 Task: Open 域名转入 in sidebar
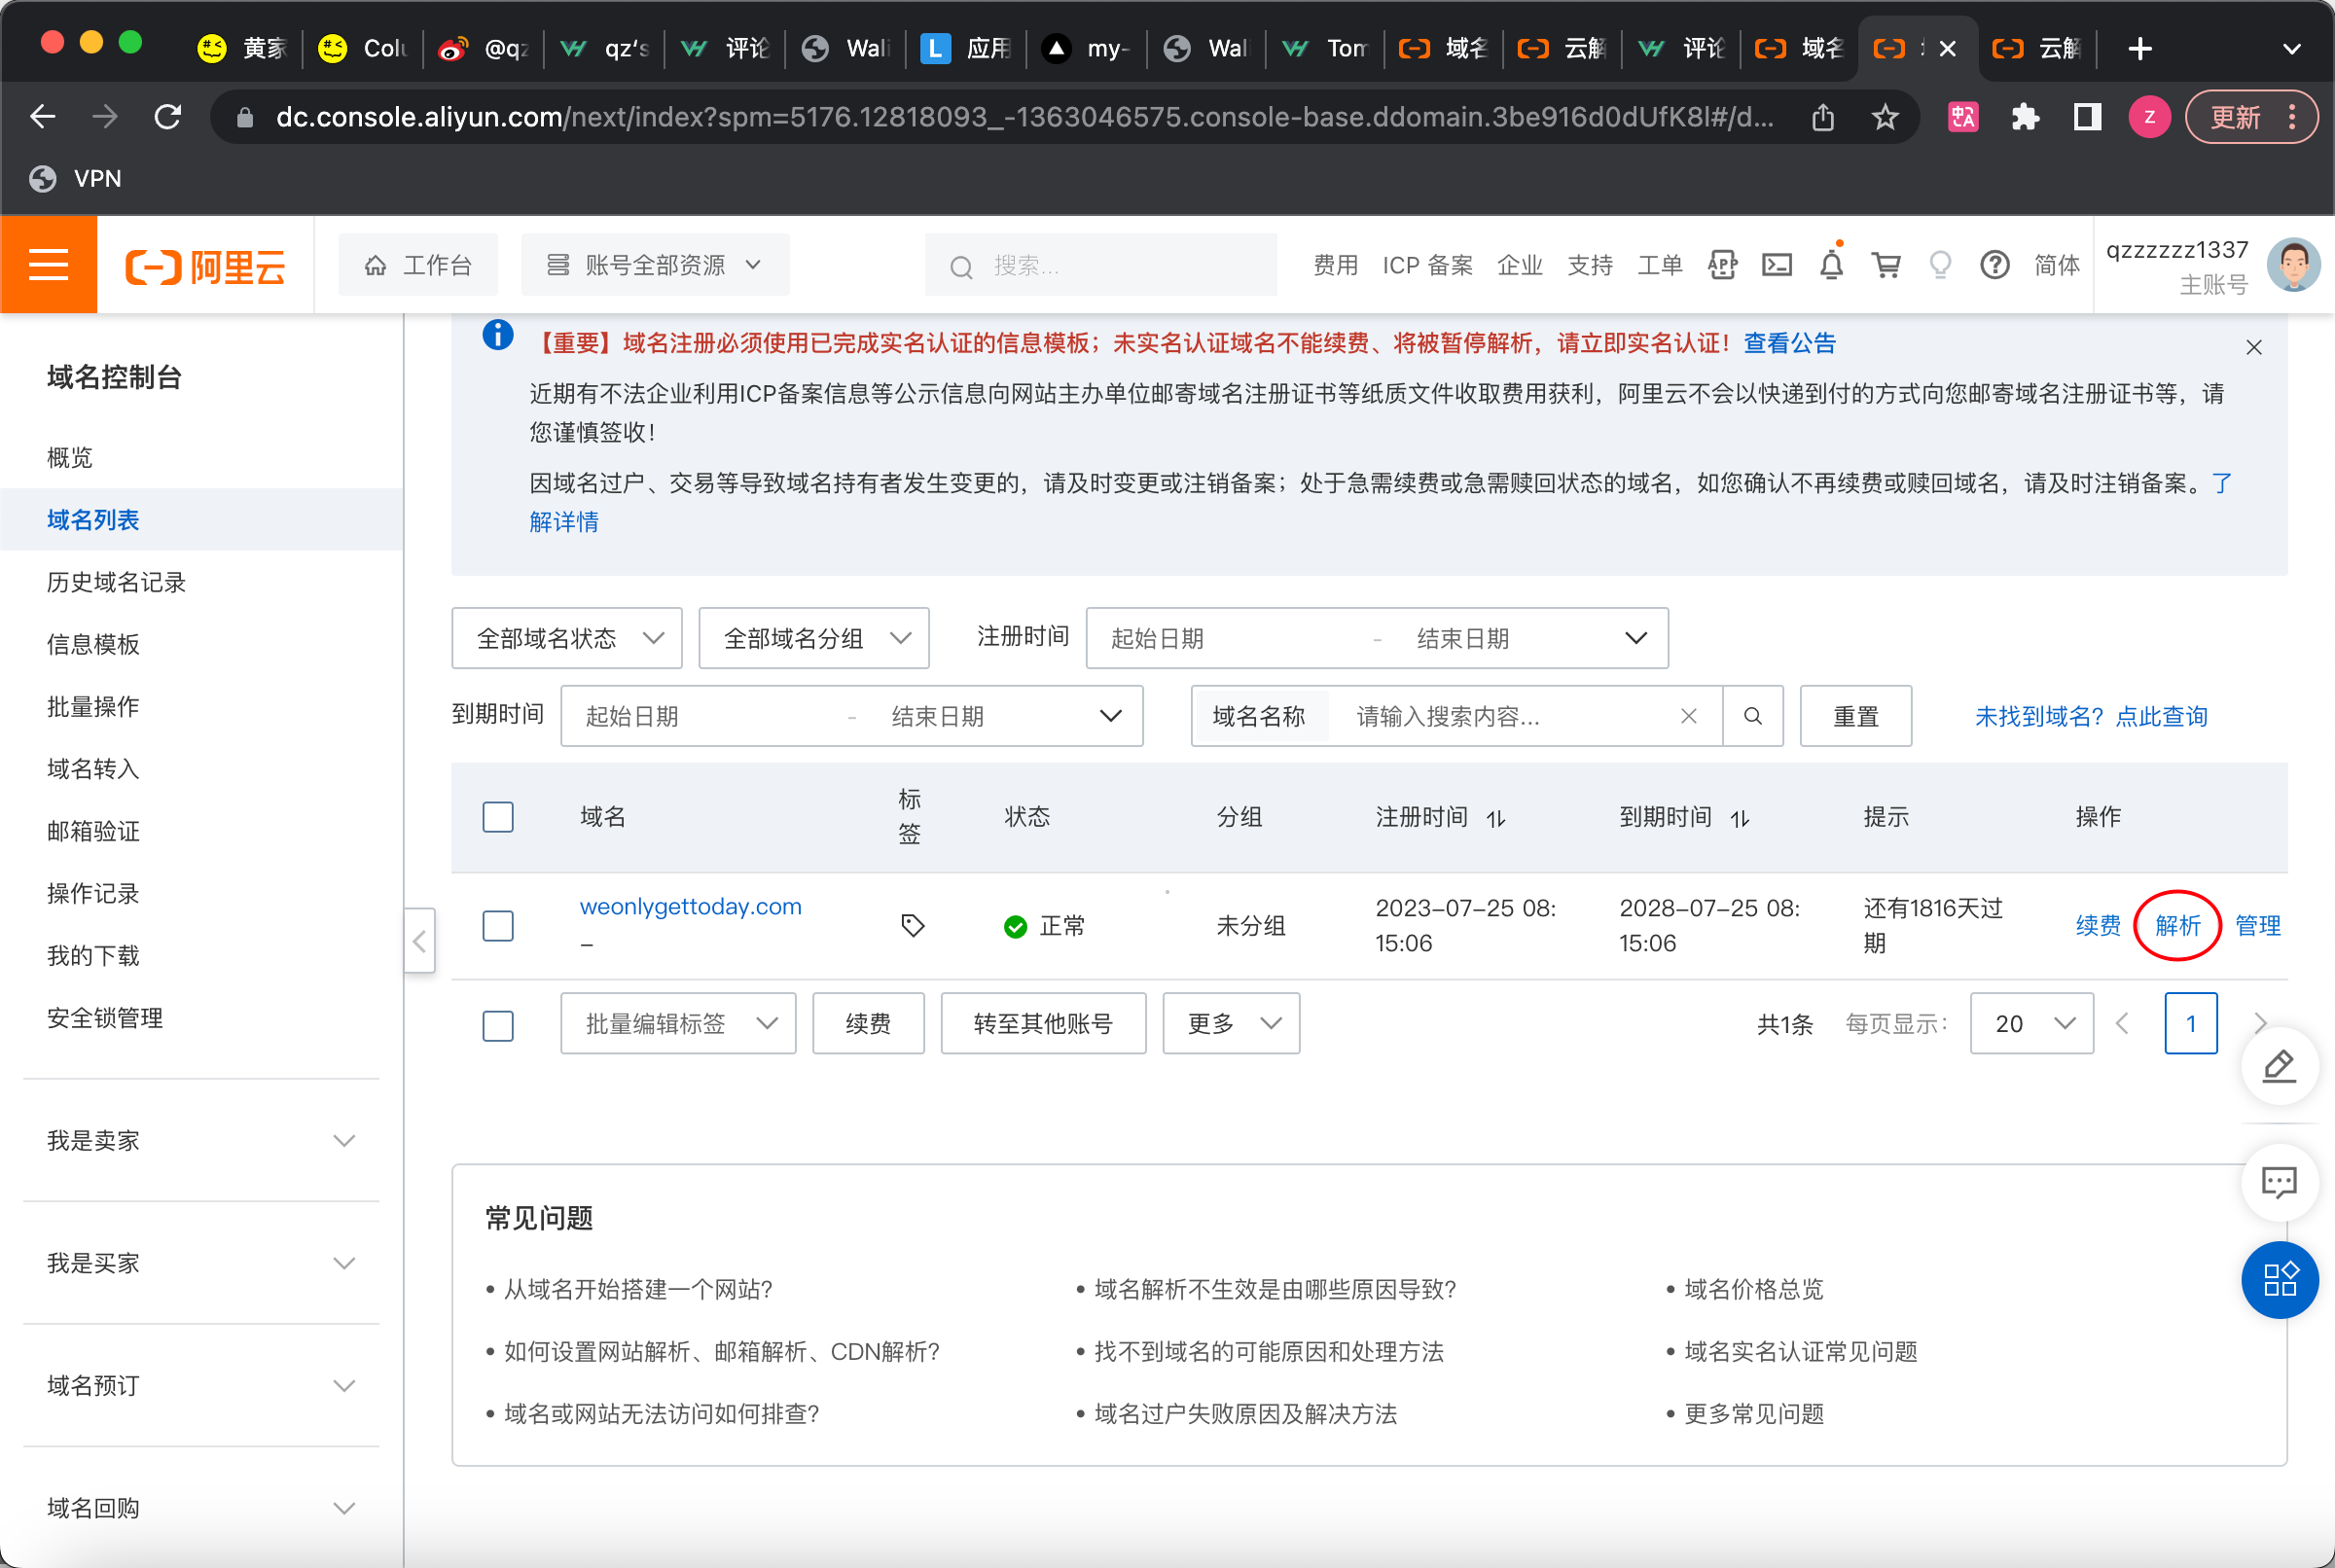93,769
